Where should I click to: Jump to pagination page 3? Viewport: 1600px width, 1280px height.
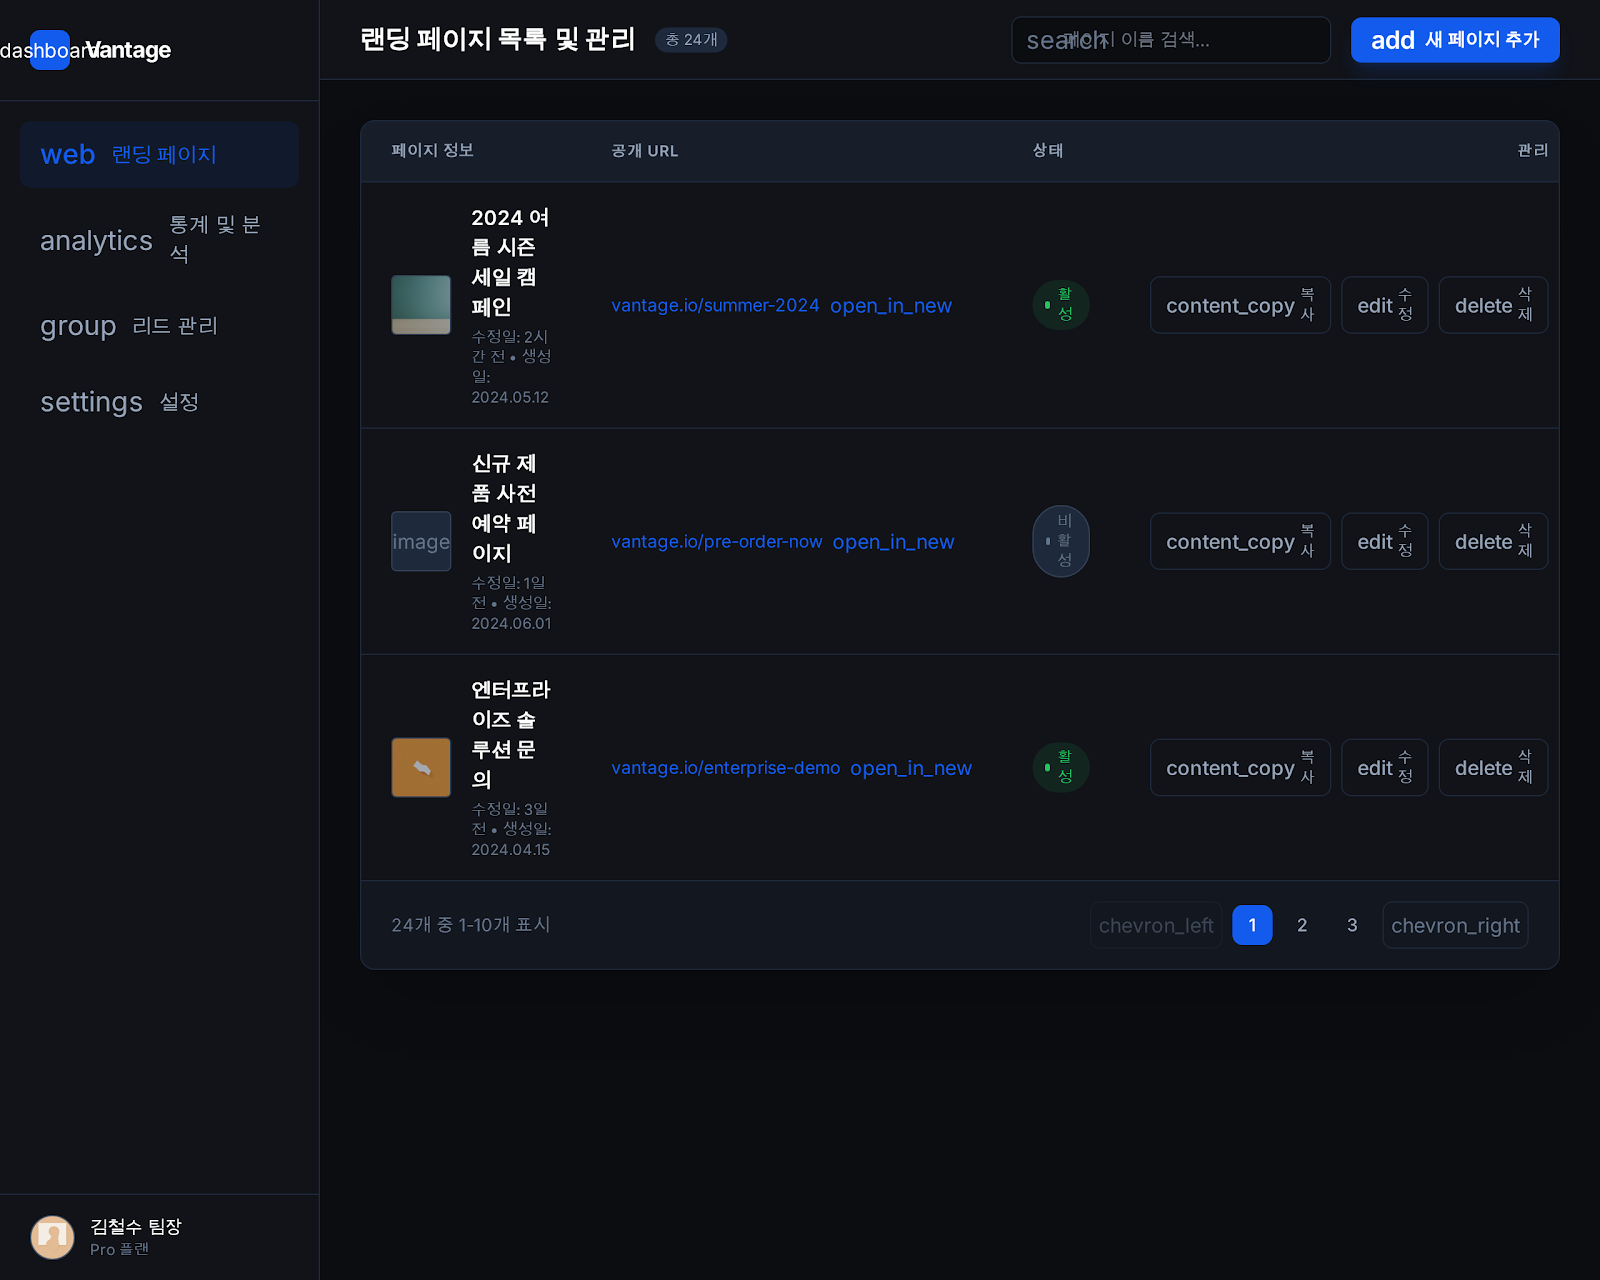coord(1352,925)
